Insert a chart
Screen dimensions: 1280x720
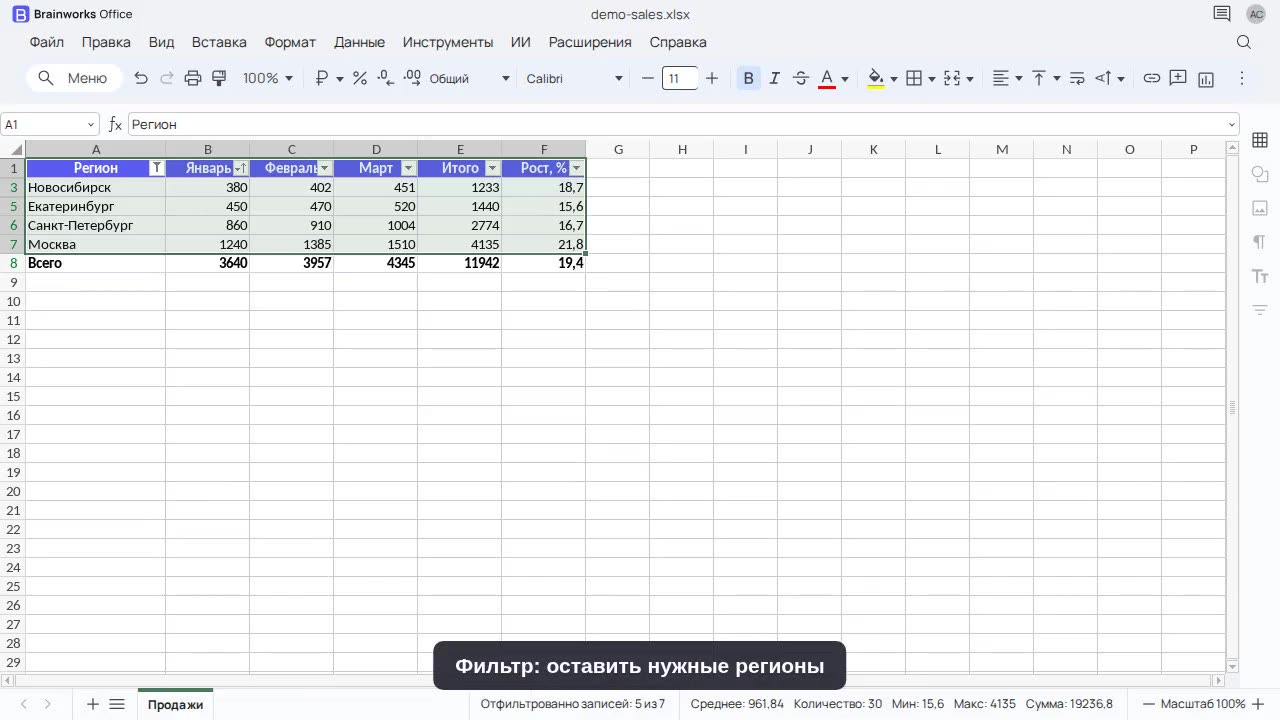(1206, 78)
